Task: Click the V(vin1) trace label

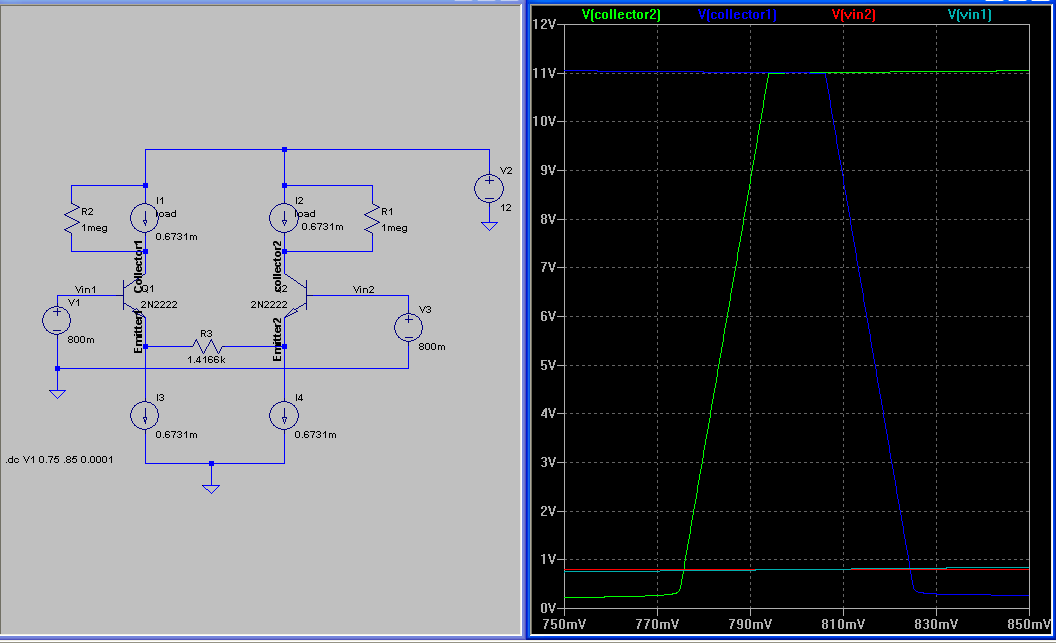Action: 969,14
